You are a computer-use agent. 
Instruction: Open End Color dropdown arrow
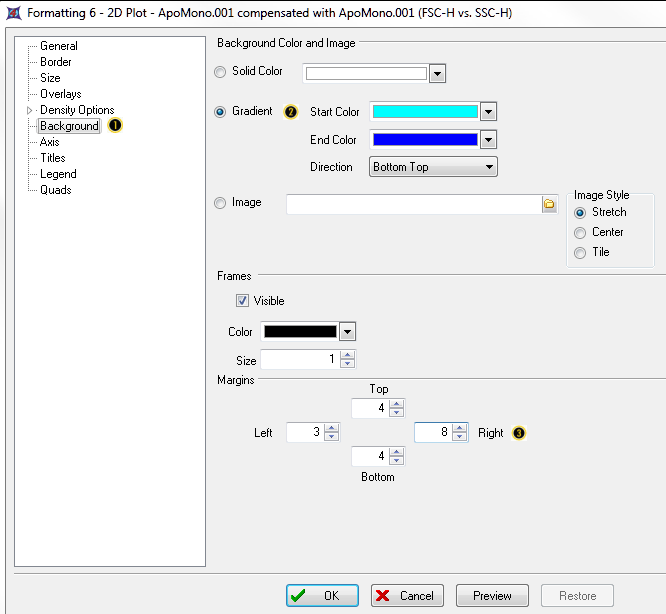(488, 140)
